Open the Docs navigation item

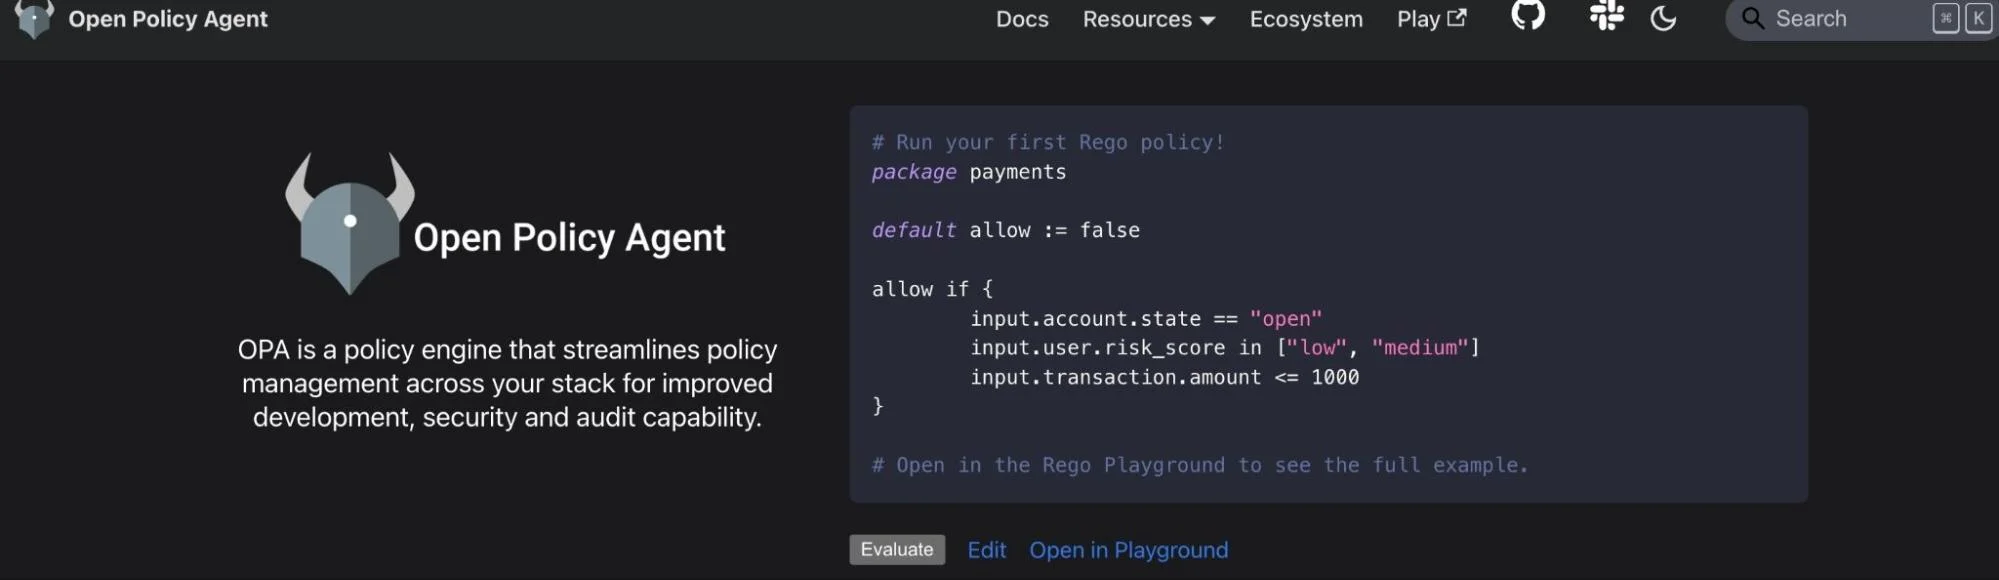(1022, 19)
